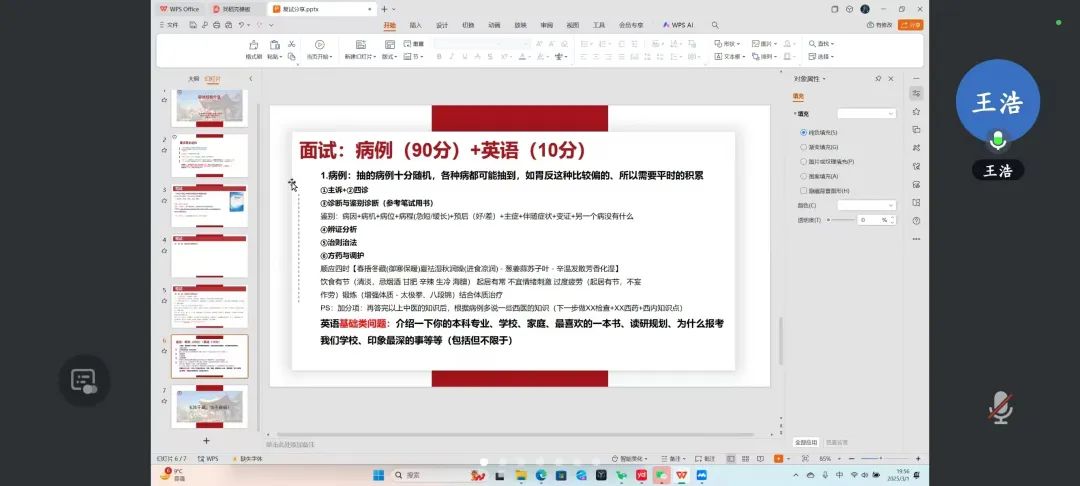Screen dimensions: 1080x486
Task: Click the 格式刷 format painter icon
Action: pos(254,45)
